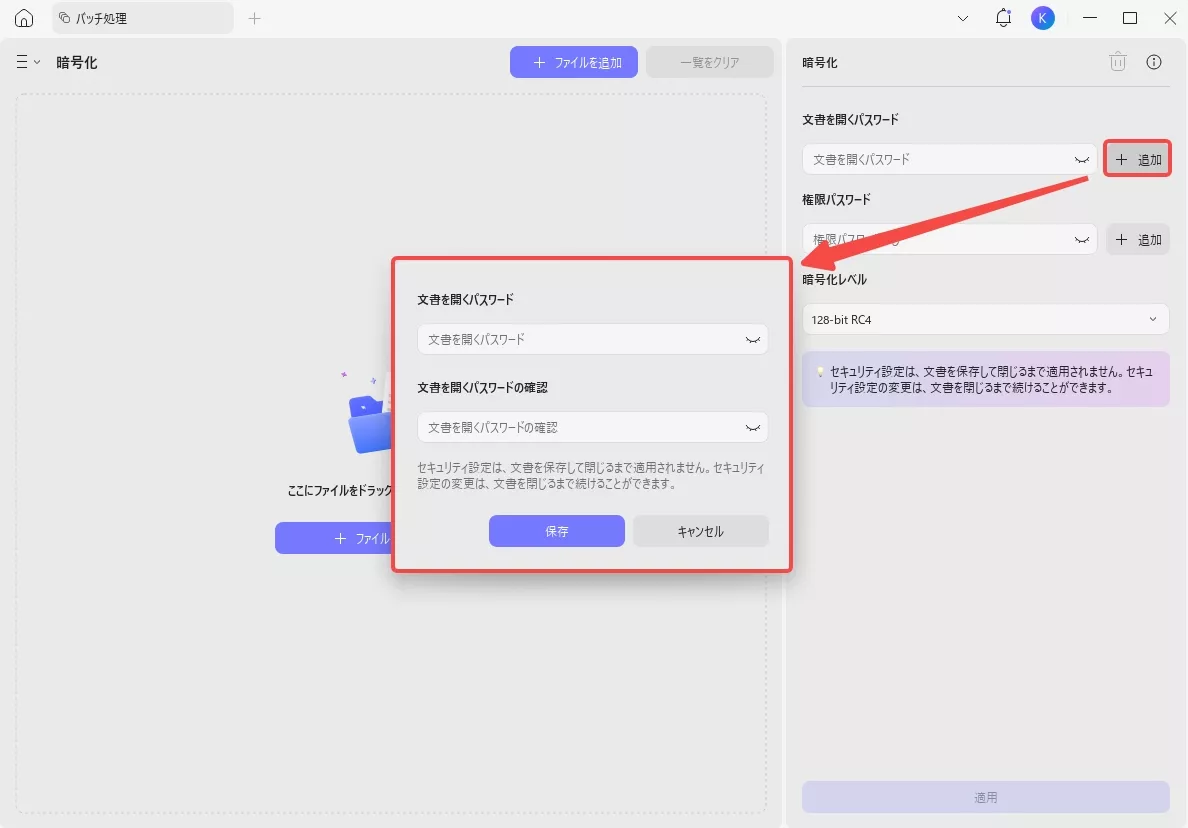Click the Home icon in the title bar
Viewport: 1188px width, 828px height.
pyautogui.click(x=24, y=17)
